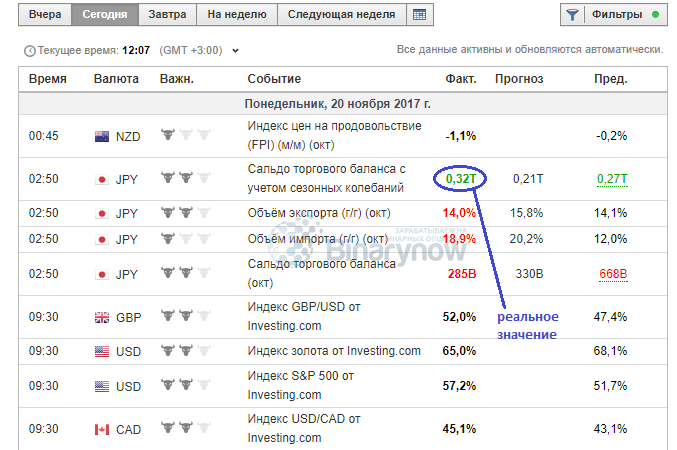Screen dimensions: 677x450
Task: Select the Сегодня tab
Action: (105, 15)
